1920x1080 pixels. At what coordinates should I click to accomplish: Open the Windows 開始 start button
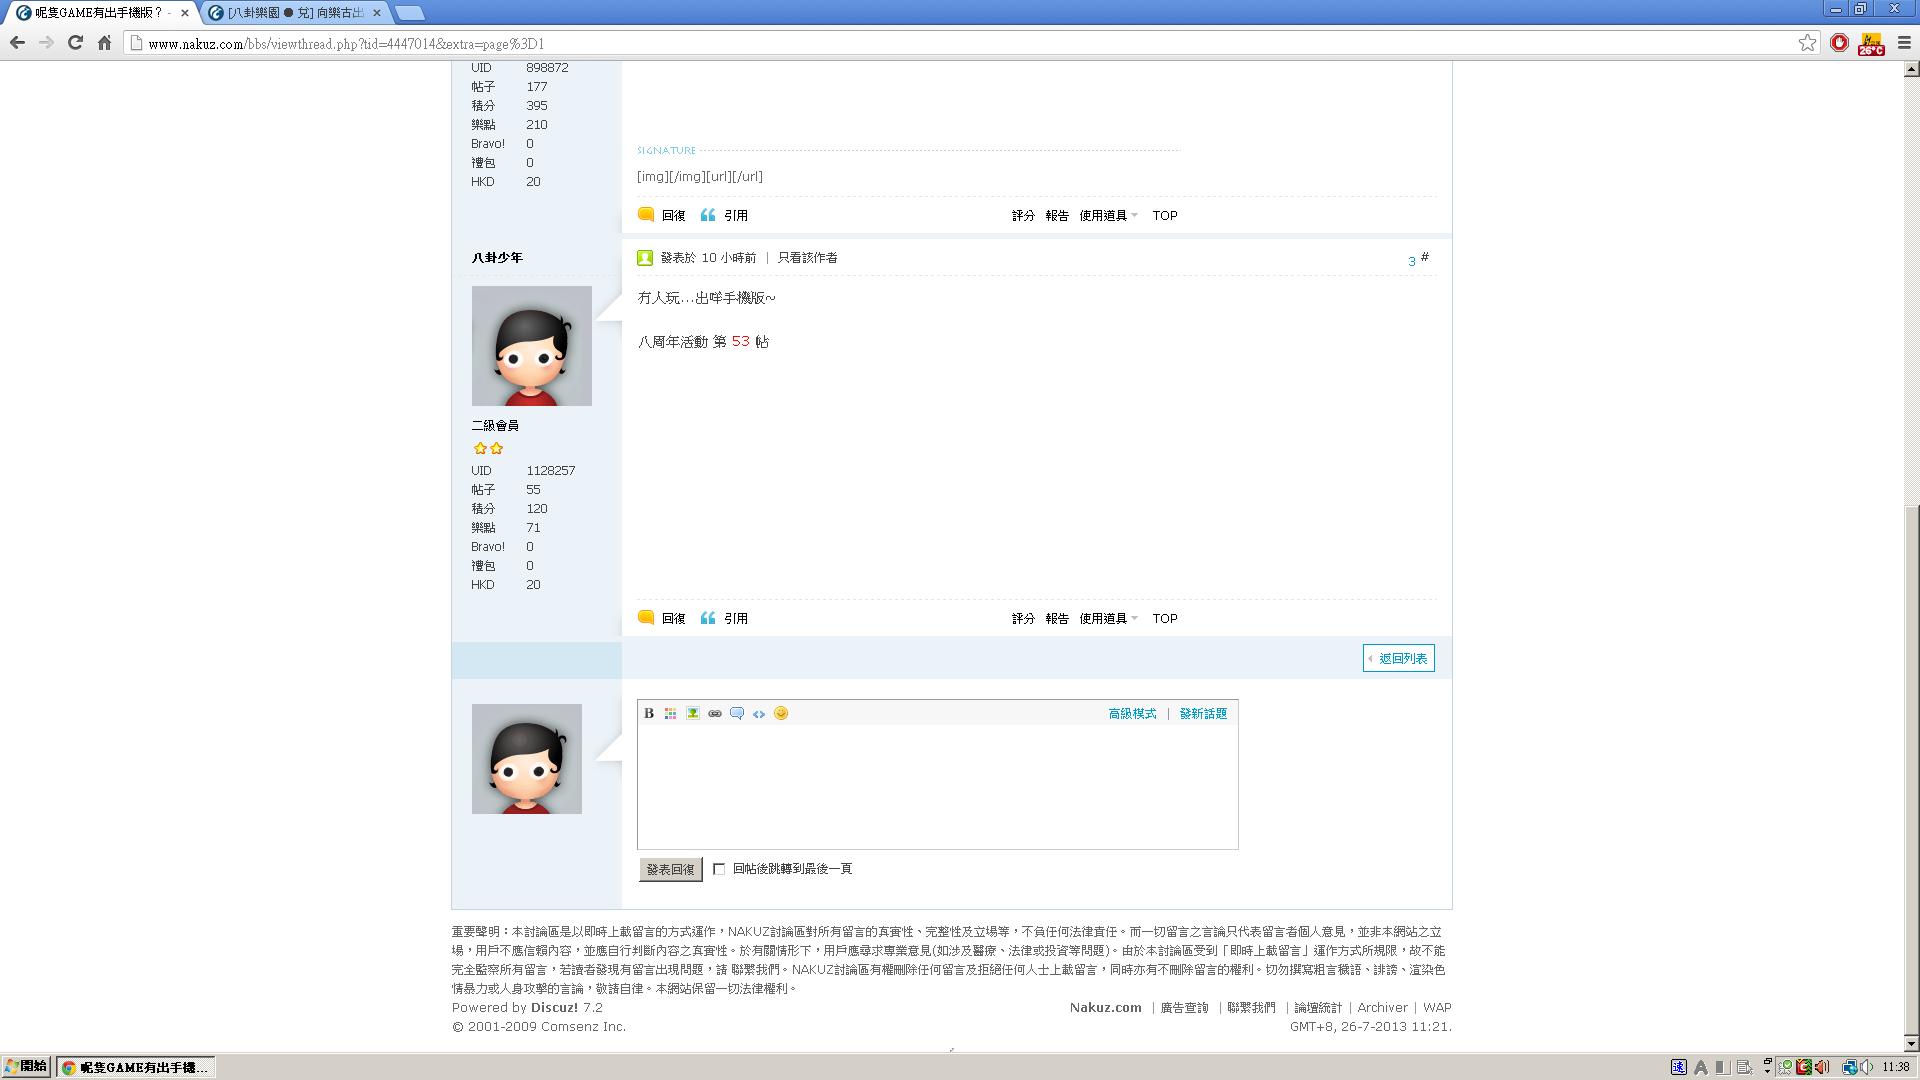[26, 1066]
